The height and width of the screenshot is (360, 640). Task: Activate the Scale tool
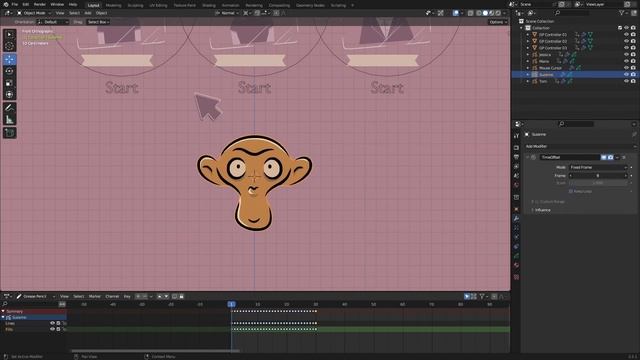[x=9, y=83]
